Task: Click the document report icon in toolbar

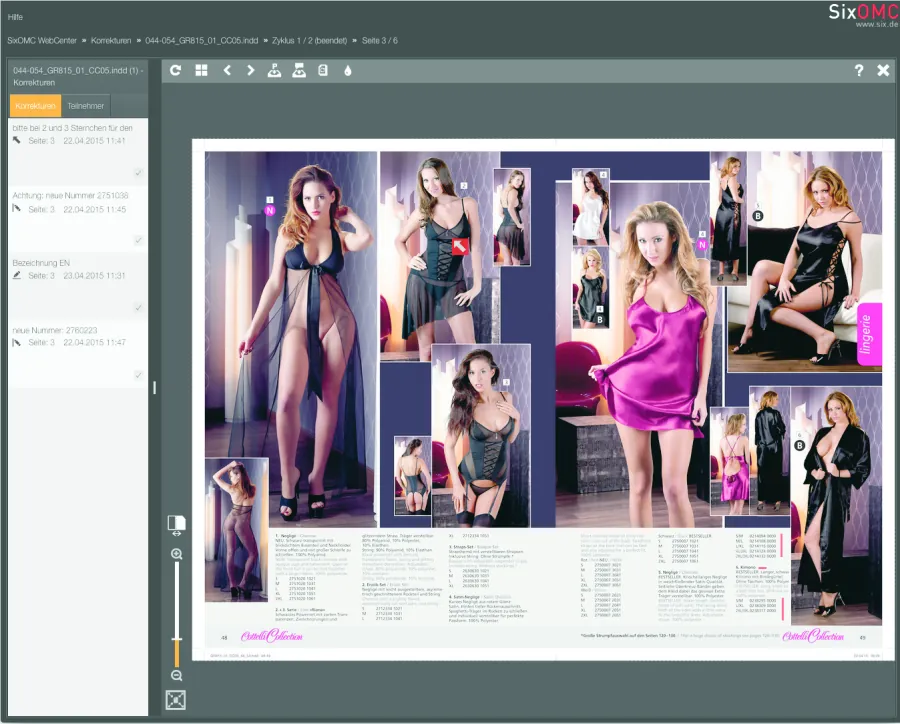Action: (323, 71)
